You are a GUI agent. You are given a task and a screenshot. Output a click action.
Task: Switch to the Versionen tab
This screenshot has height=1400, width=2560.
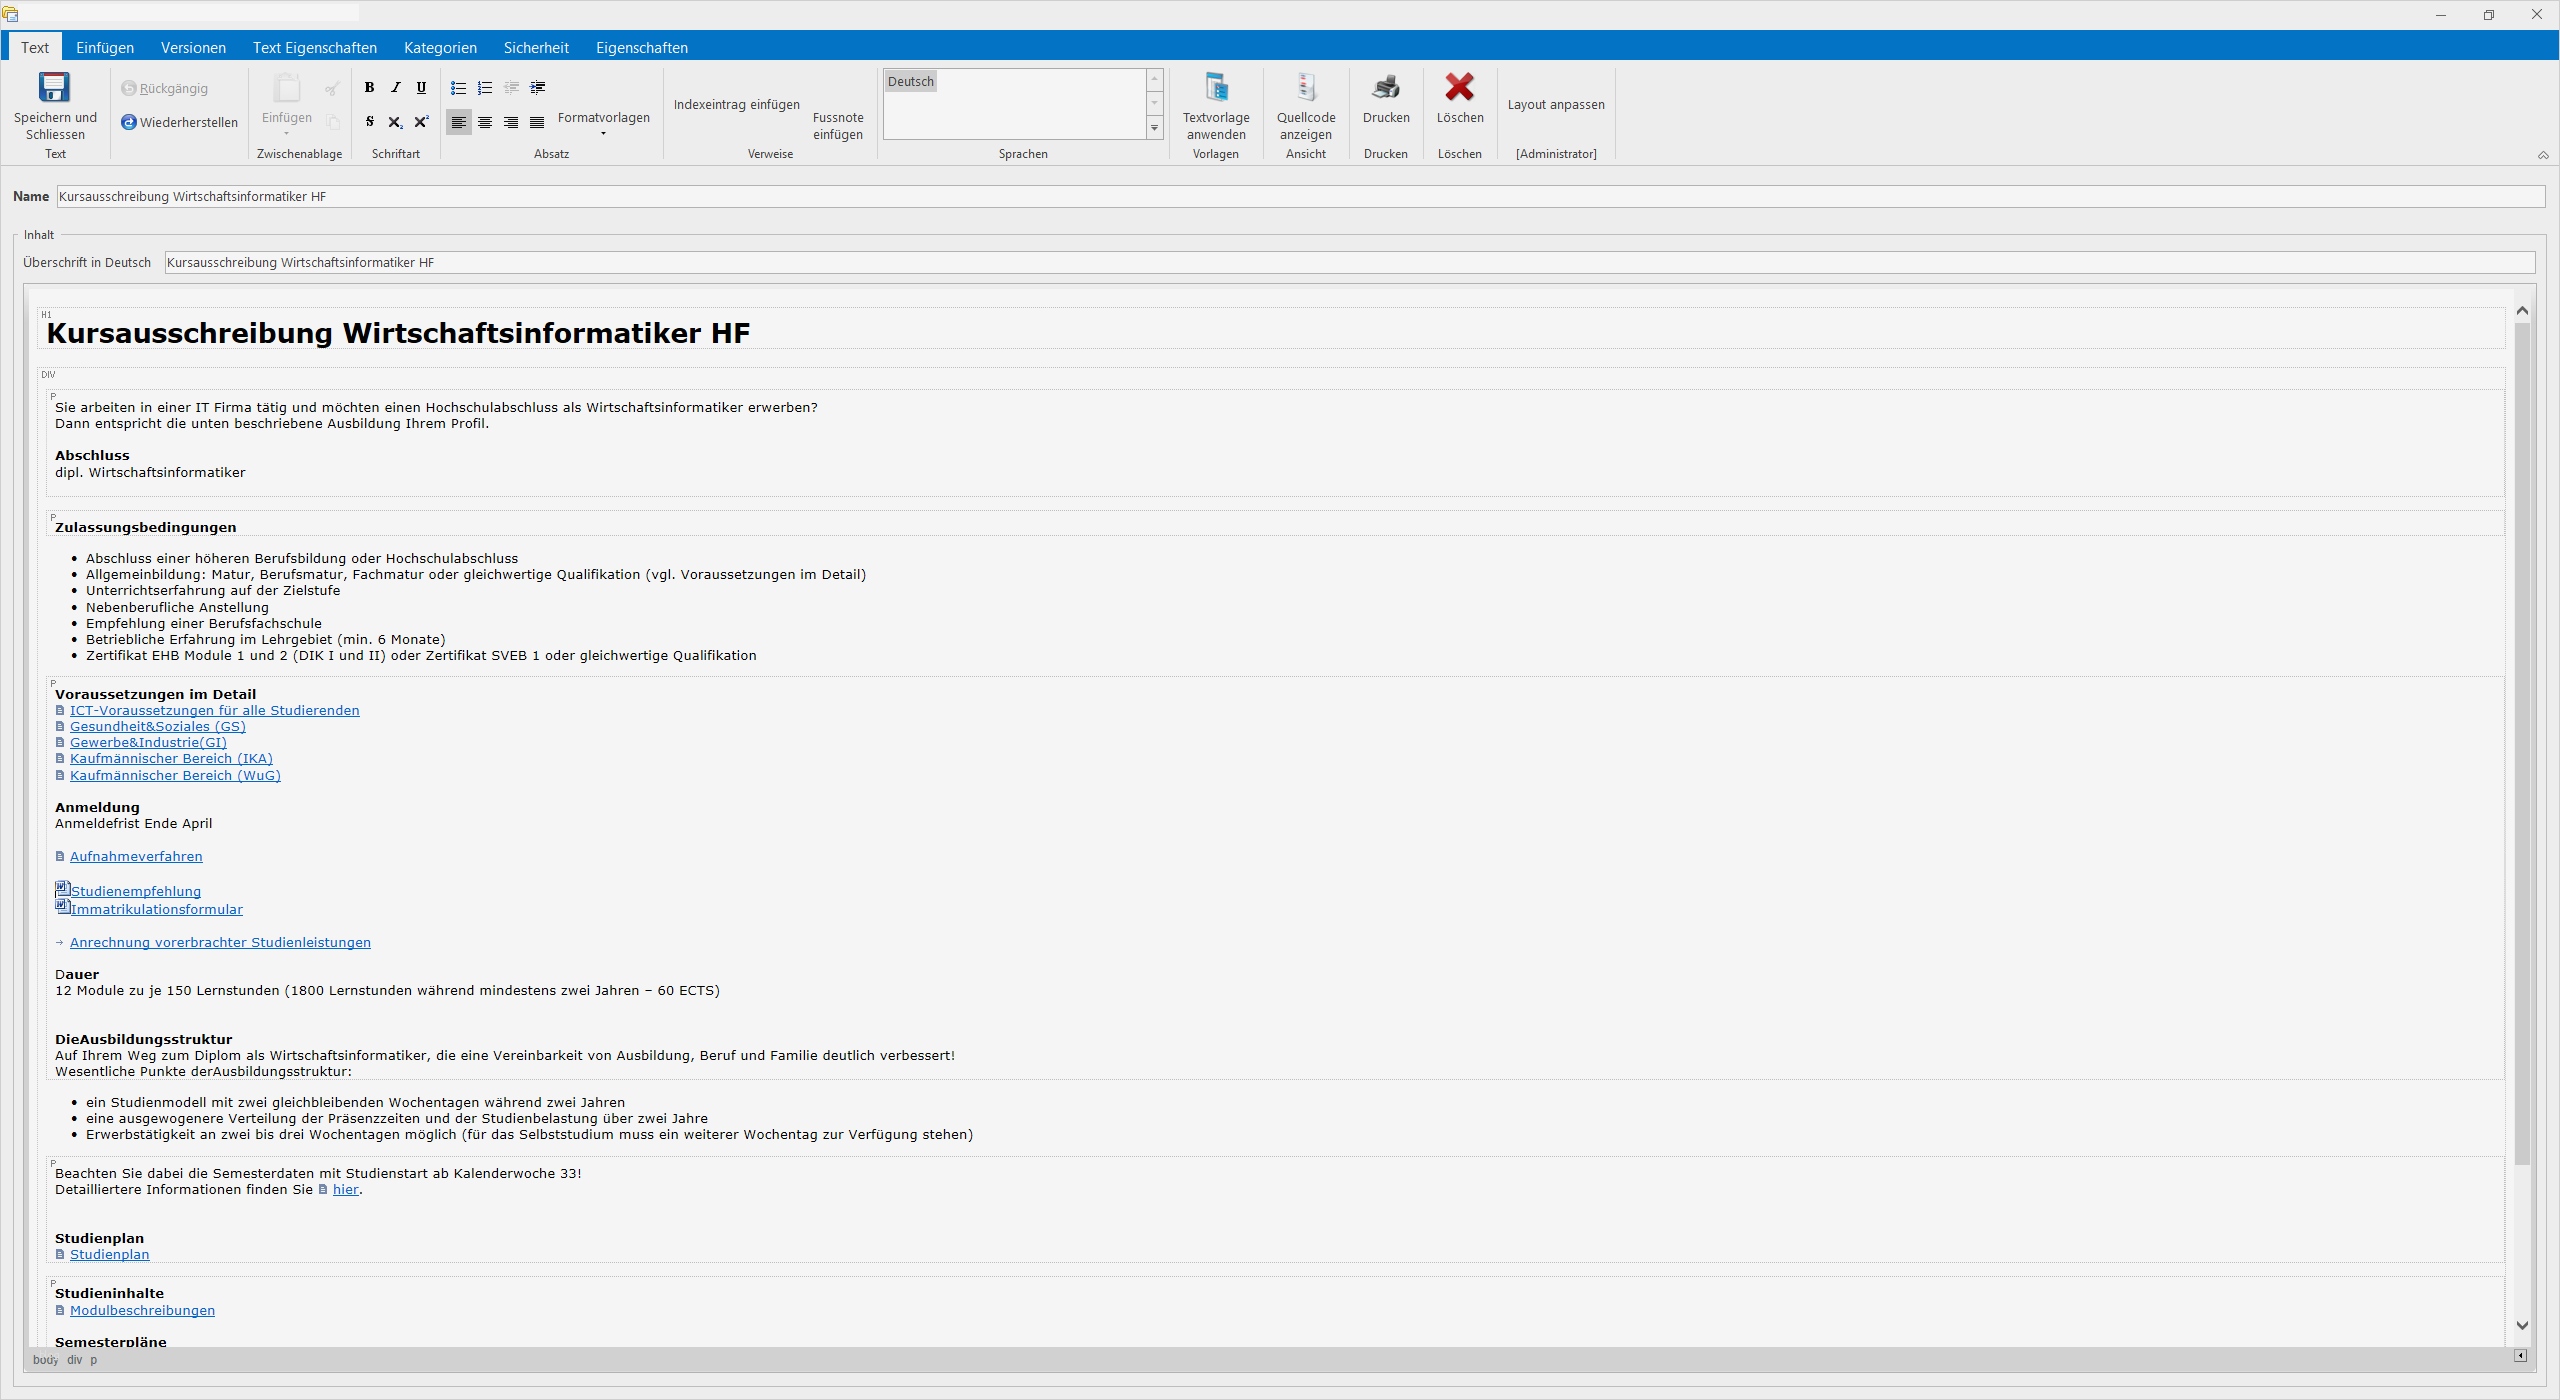pyautogui.click(x=193, y=47)
